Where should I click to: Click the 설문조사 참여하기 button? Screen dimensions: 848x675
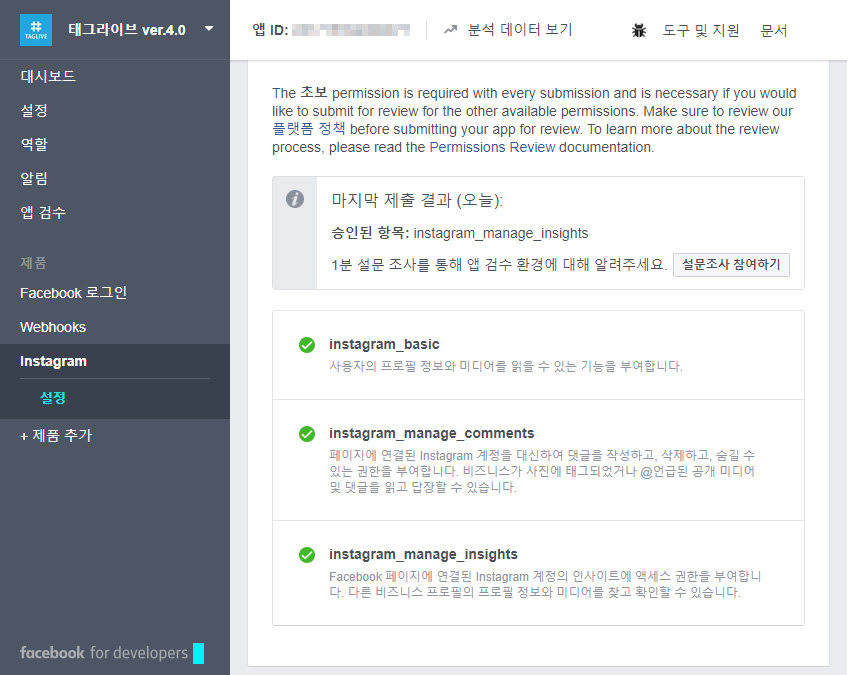coord(731,264)
